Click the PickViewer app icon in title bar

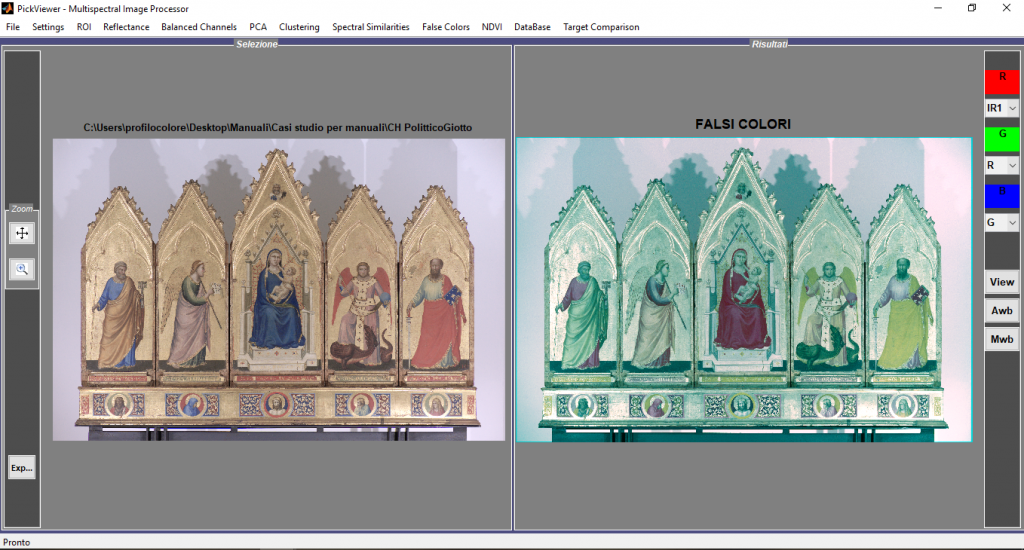pyautogui.click(x=8, y=8)
